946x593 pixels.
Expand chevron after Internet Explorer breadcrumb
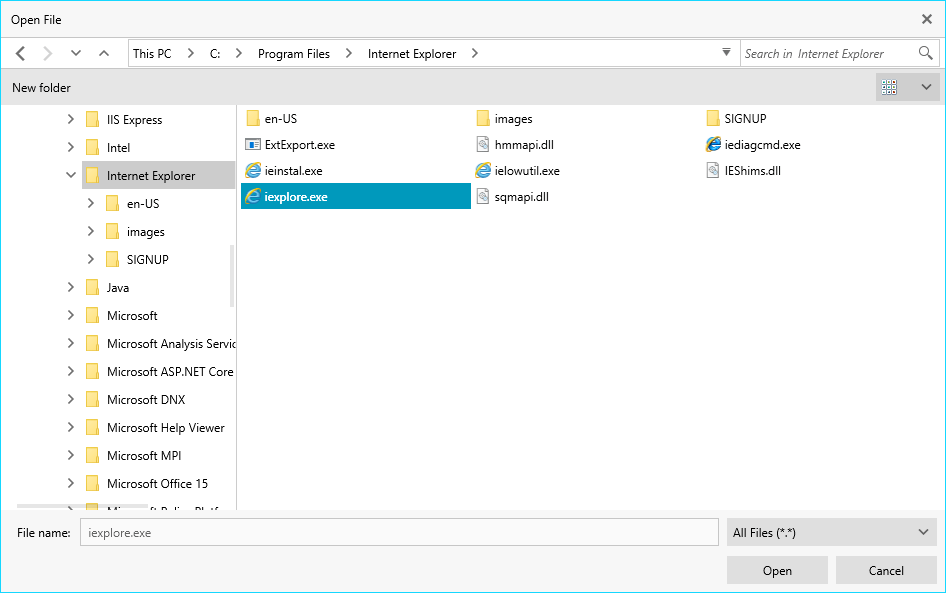pyautogui.click(x=475, y=54)
